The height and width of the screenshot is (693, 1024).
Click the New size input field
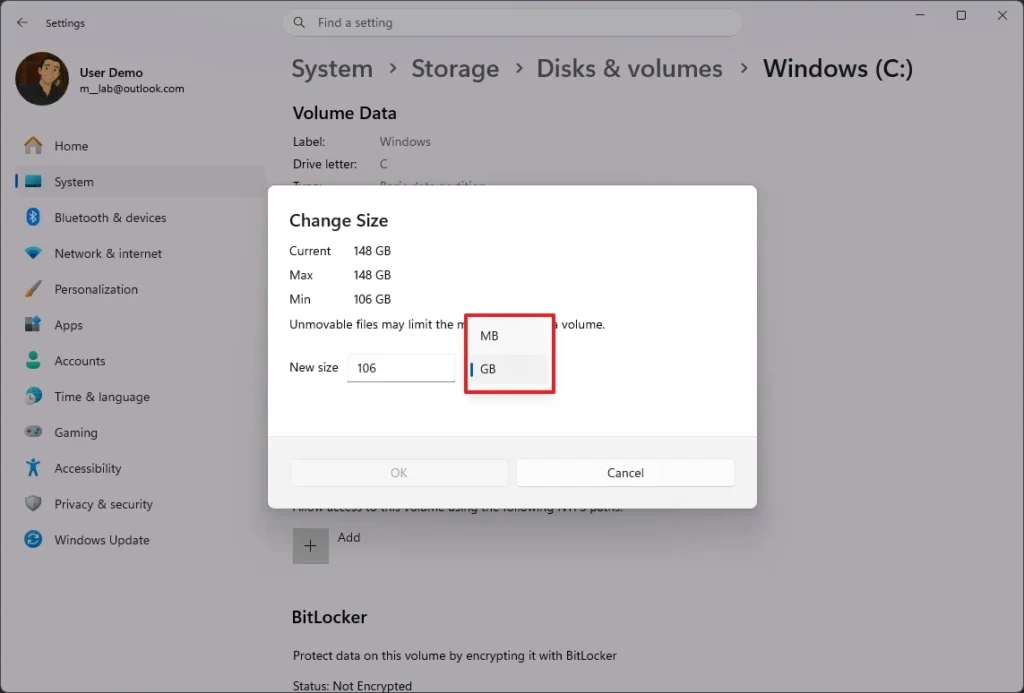click(400, 368)
